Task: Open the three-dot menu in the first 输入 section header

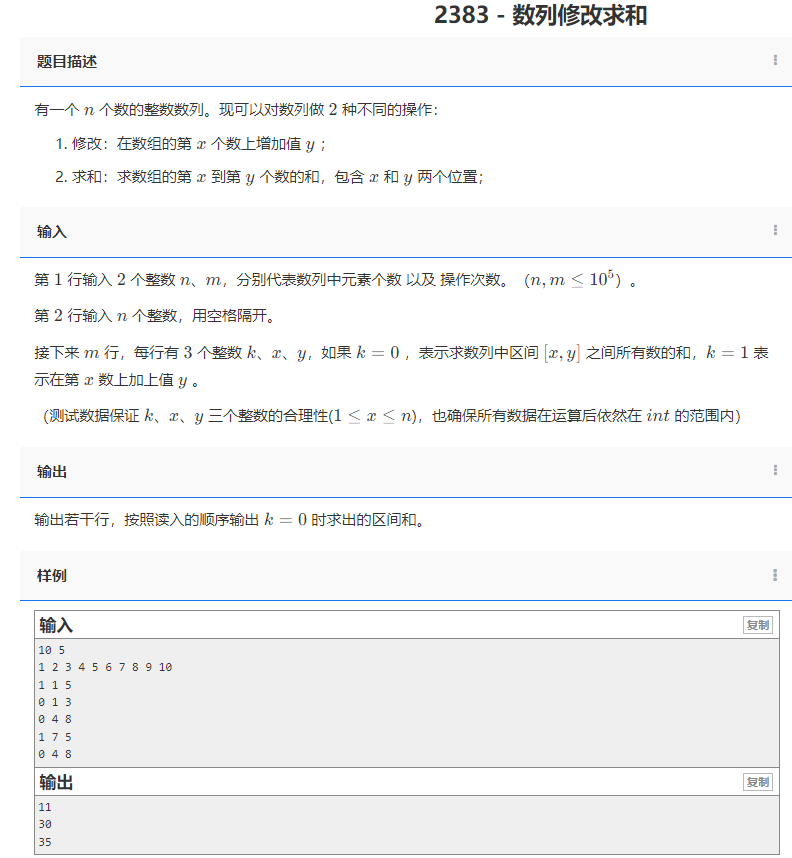Action: click(775, 230)
